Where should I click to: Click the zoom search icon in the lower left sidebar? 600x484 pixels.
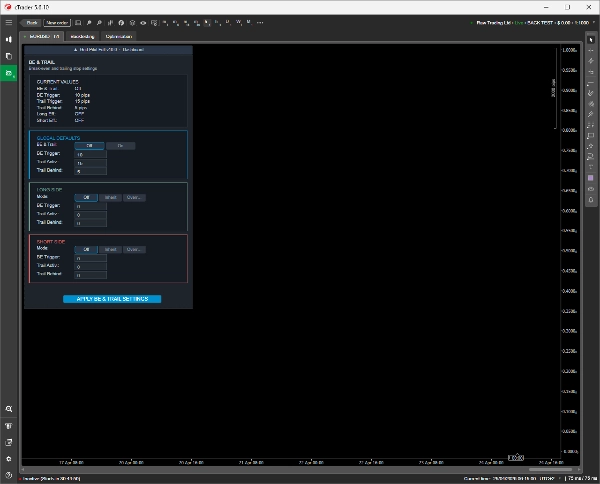[8, 409]
